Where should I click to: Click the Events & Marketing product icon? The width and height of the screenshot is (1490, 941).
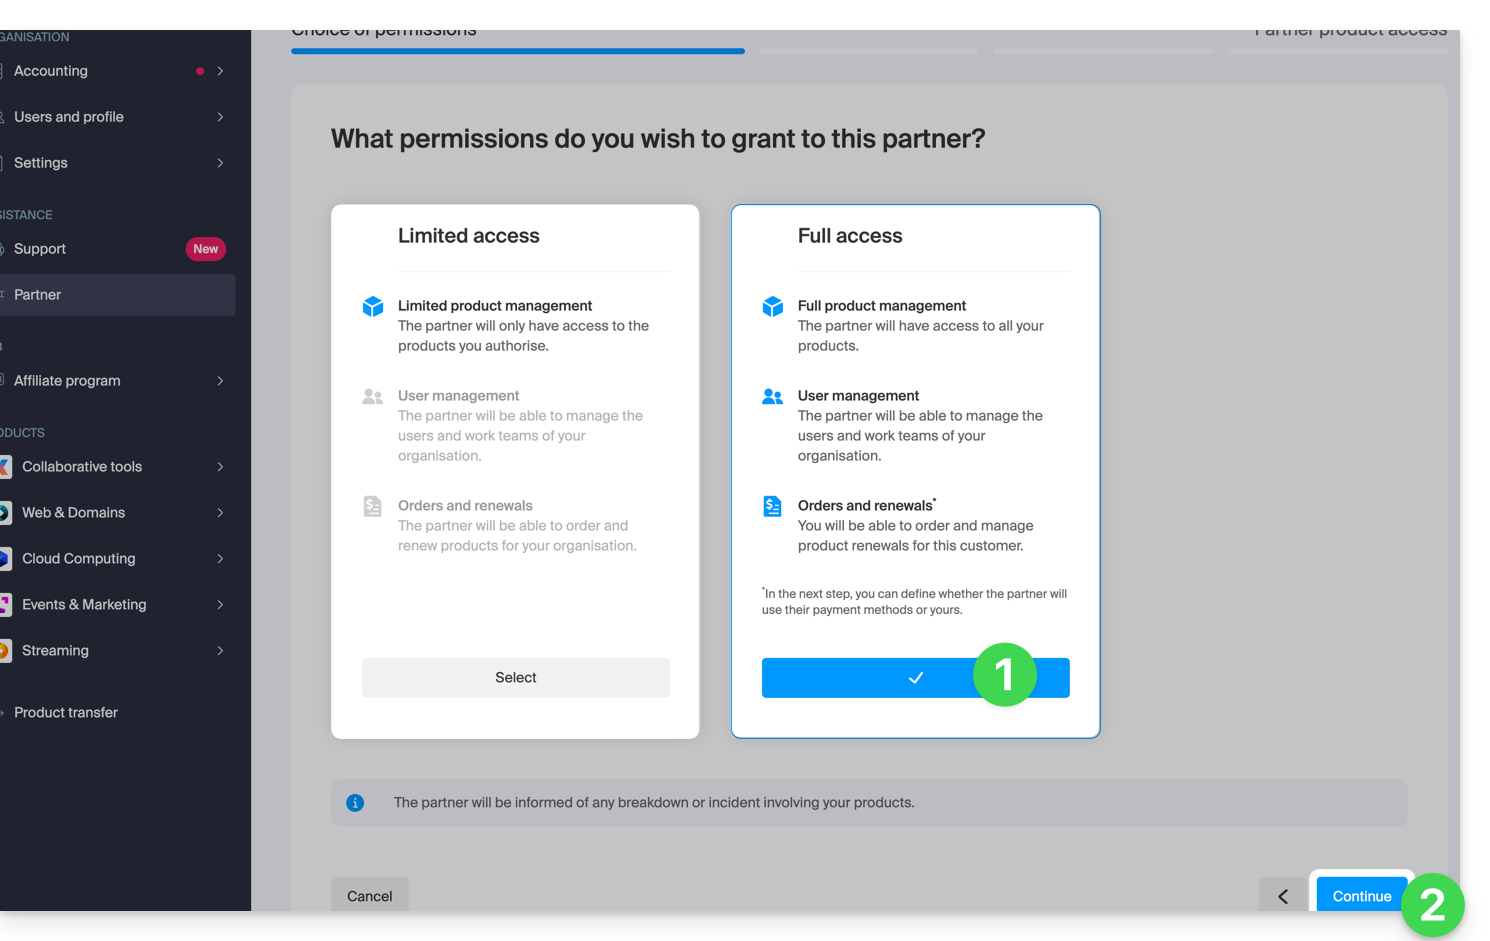pos(5,605)
